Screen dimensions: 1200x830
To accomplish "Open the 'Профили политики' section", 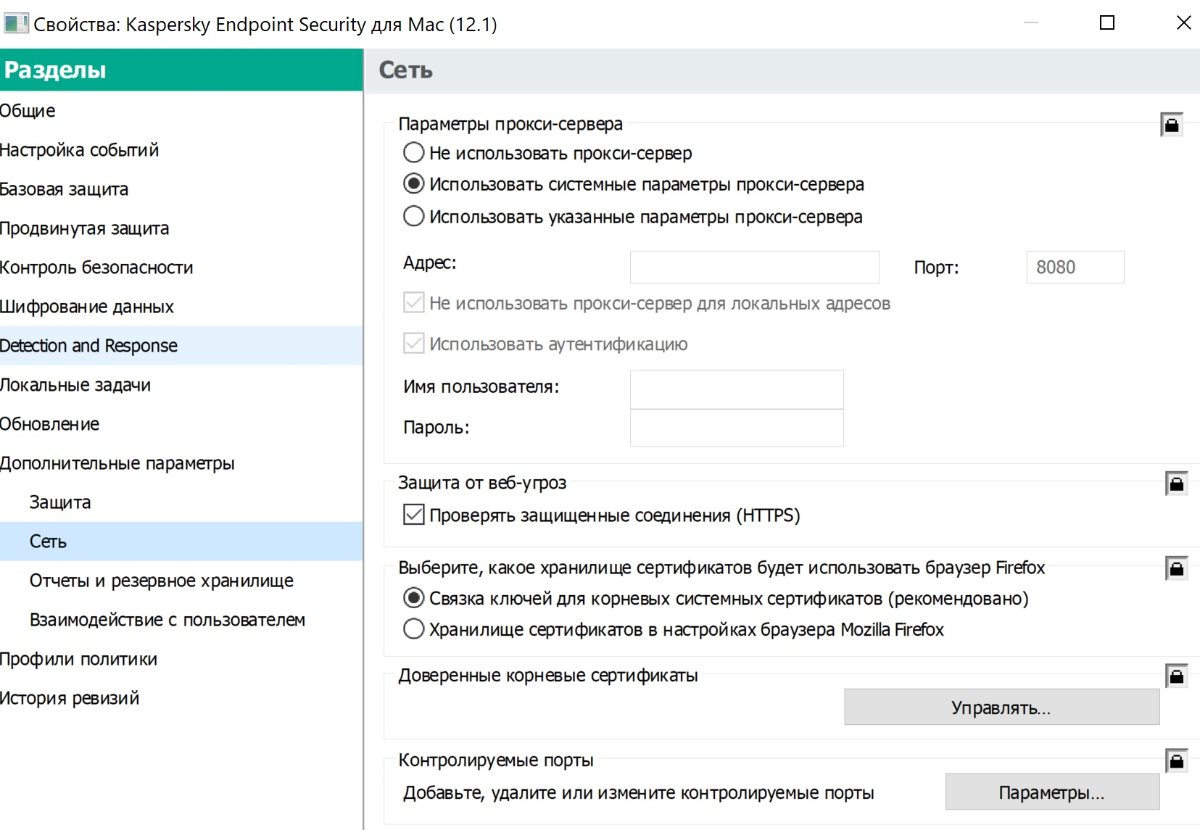I will coord(181,659).
